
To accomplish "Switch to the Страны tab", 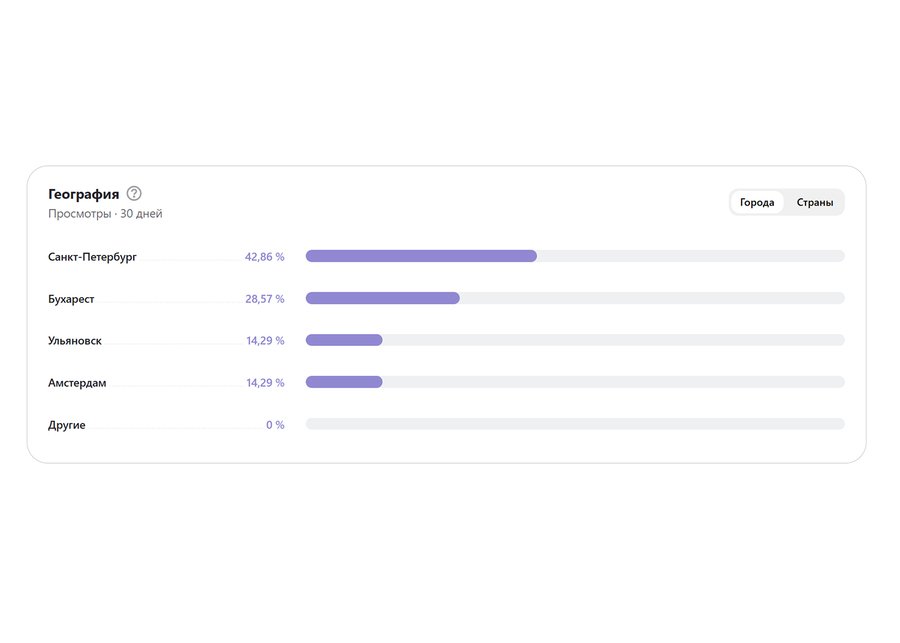I will pyautogui.click(x=815, y=203).
